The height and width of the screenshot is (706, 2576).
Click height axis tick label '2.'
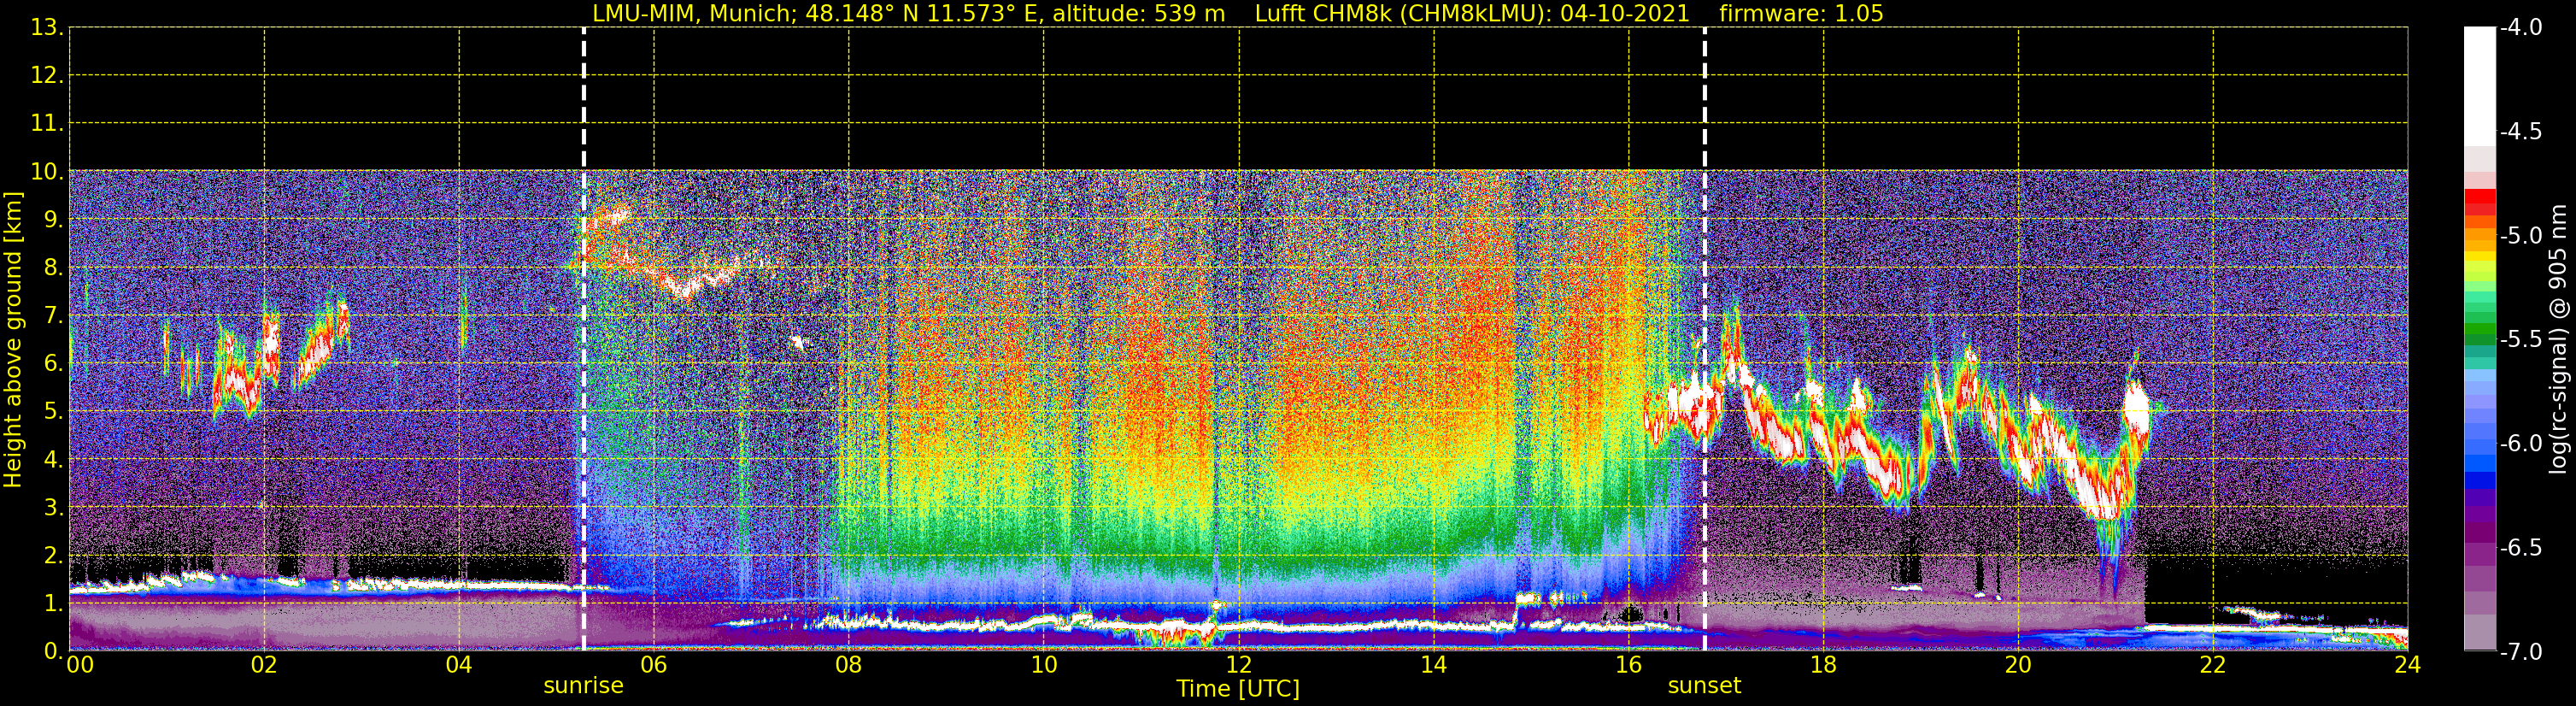coord(53,555)
